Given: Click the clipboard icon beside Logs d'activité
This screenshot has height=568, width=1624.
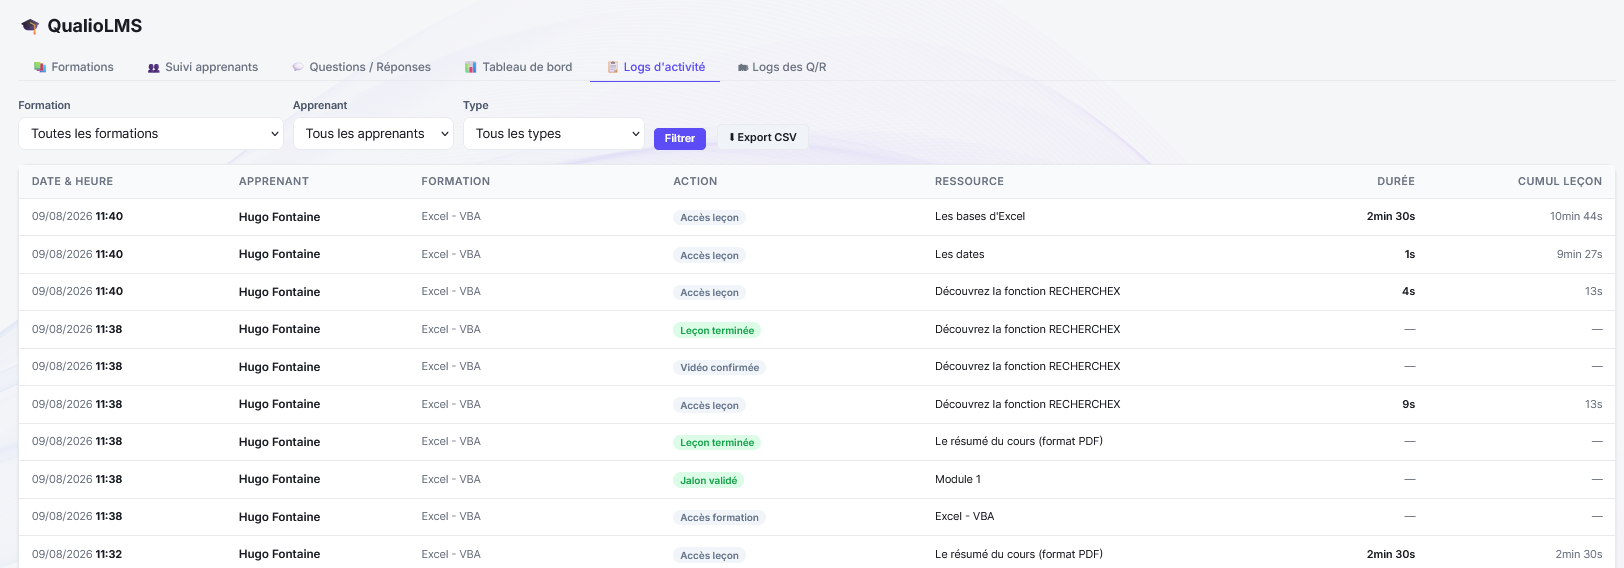Looking at the screenshot, I should (x=613, y=67).
